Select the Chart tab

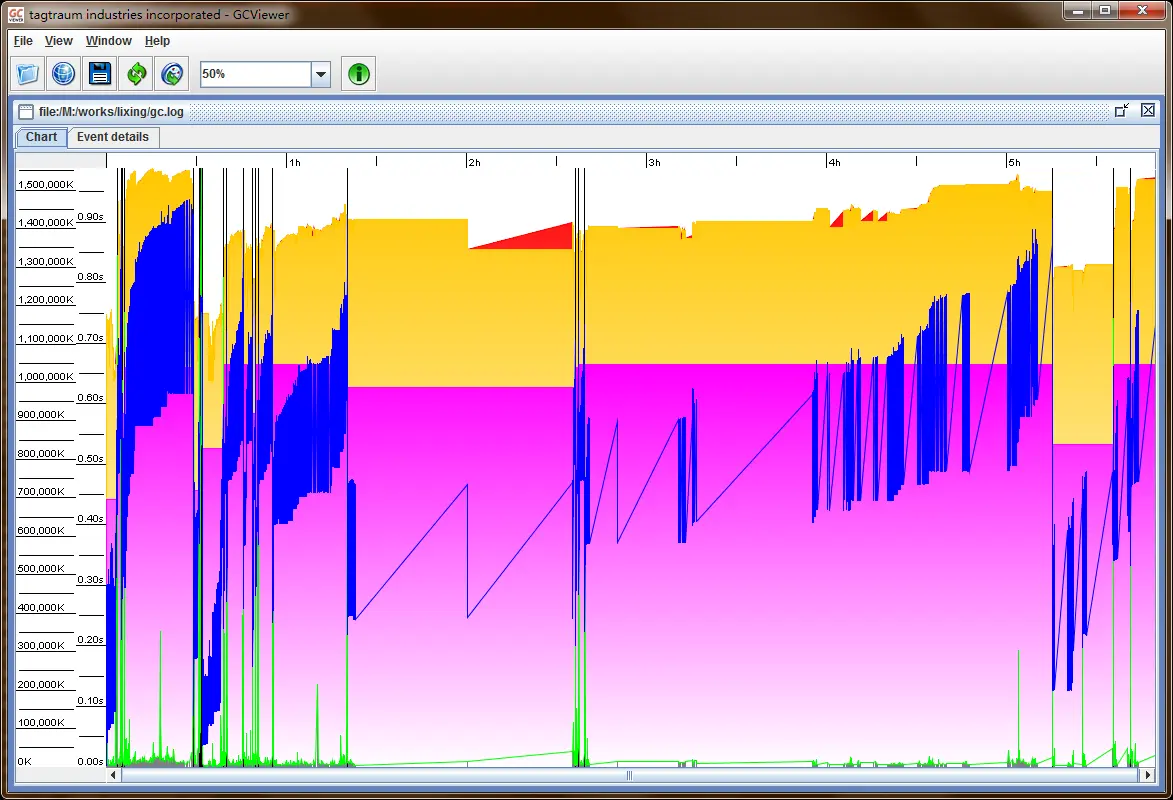point(41,137)
